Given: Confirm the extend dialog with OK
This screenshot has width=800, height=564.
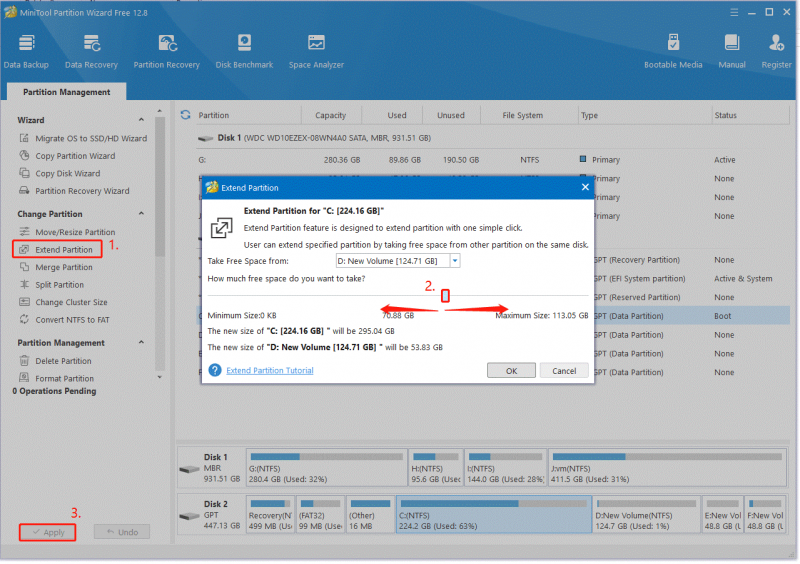Looking at the screenshot, I should (511, 371).
